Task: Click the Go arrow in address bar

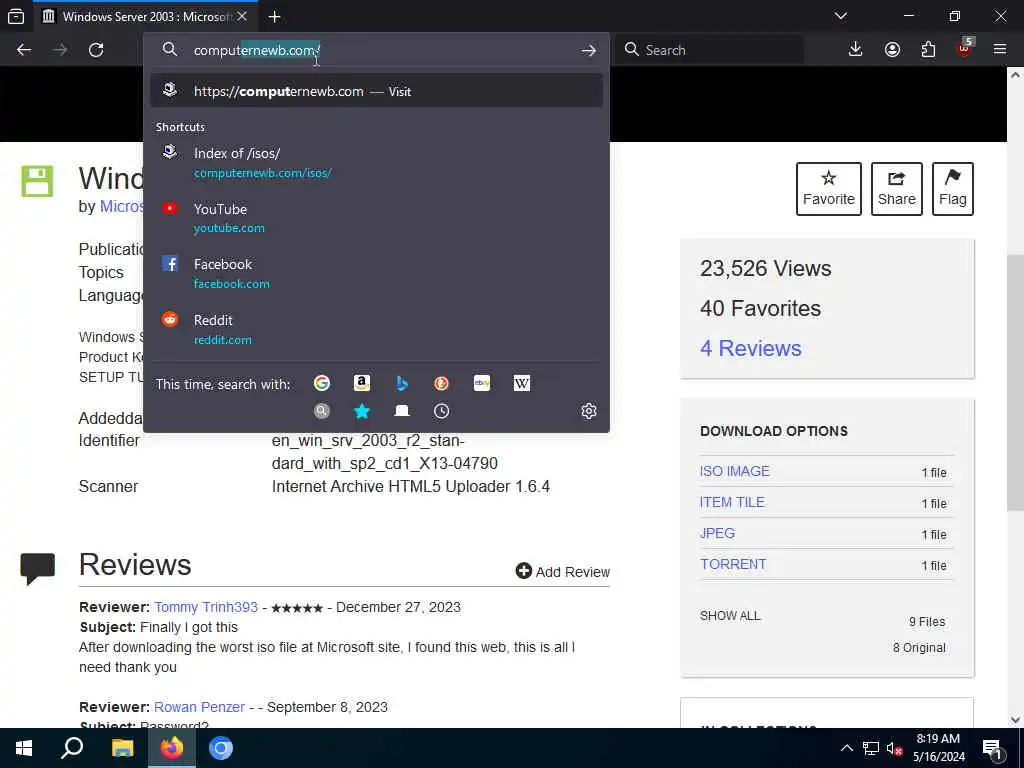Action: tap(588, 50)
